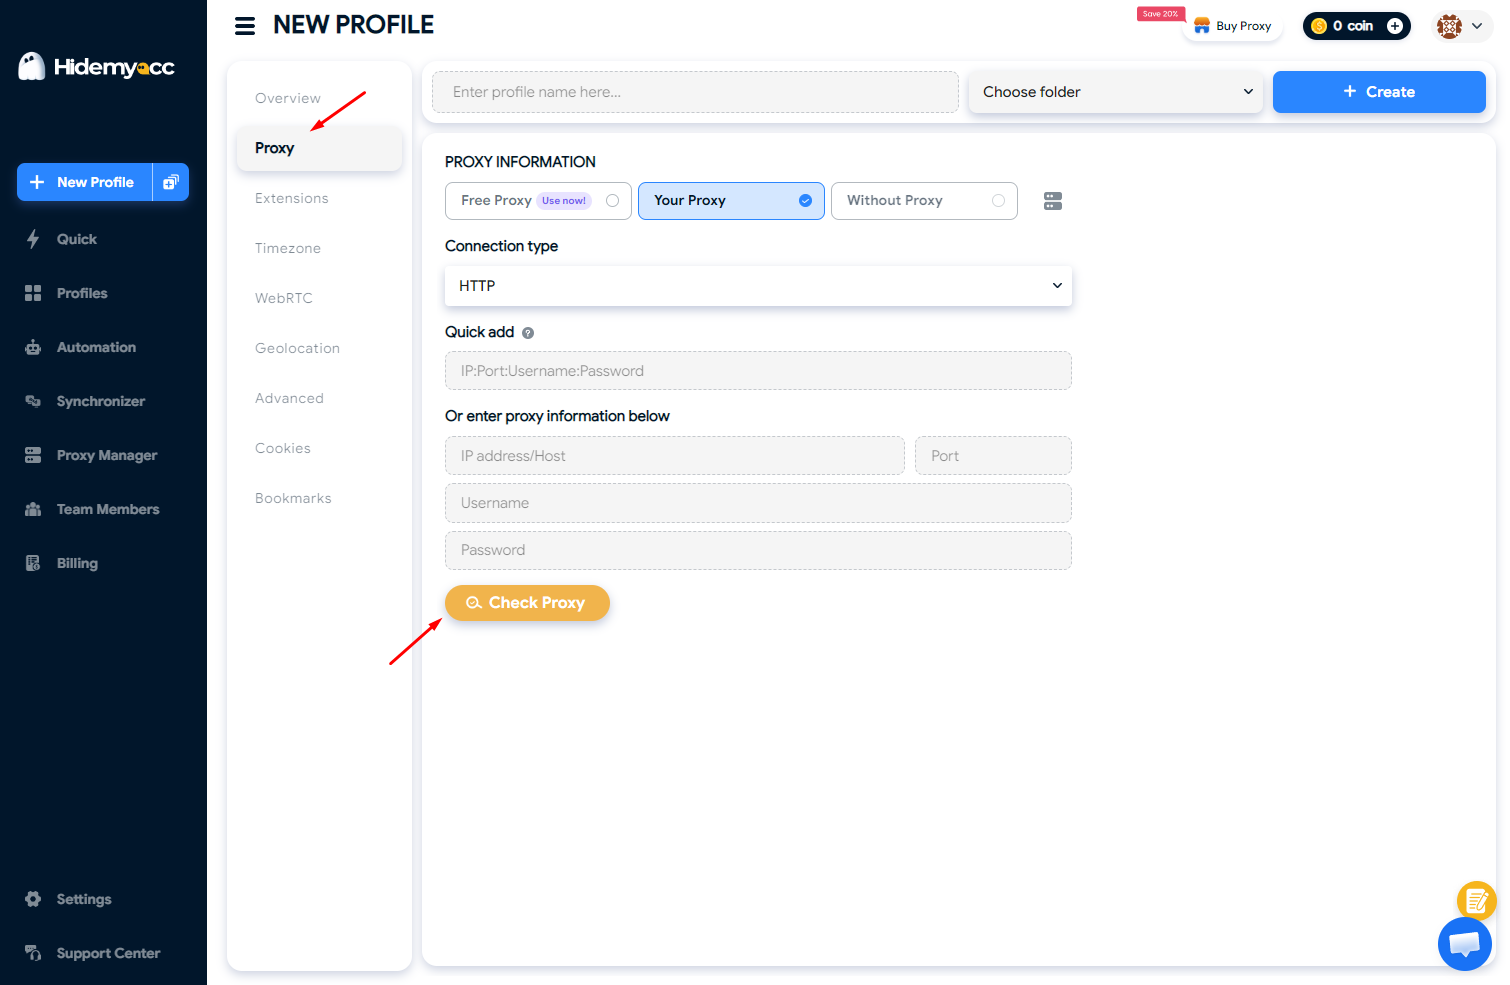1510x985 pixels.
Task: Open the proxy list server icon
Action: coord(1052,201)
